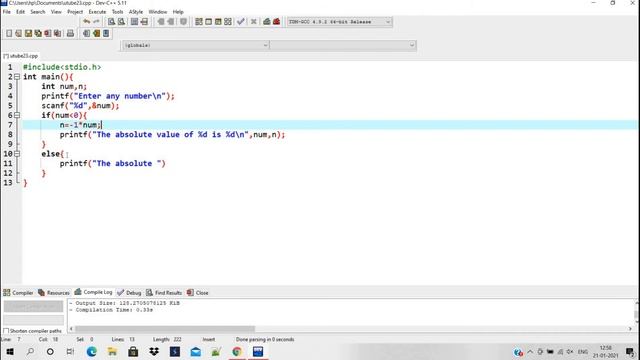
Task: Click the Open file icon
Action: pos(18,33)
